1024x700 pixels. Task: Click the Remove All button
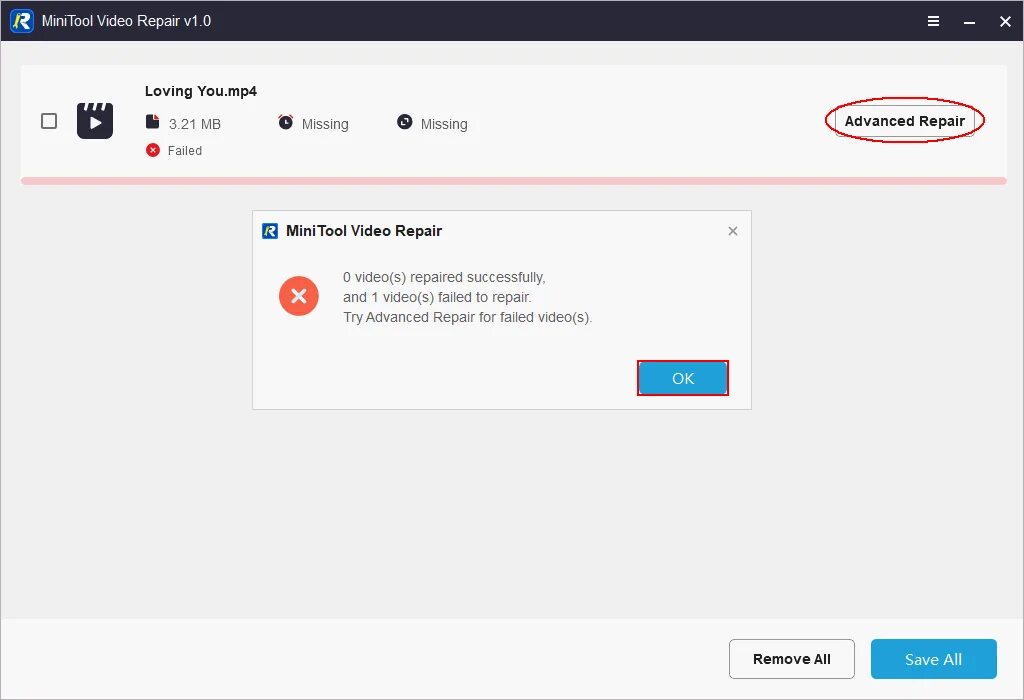792,659
